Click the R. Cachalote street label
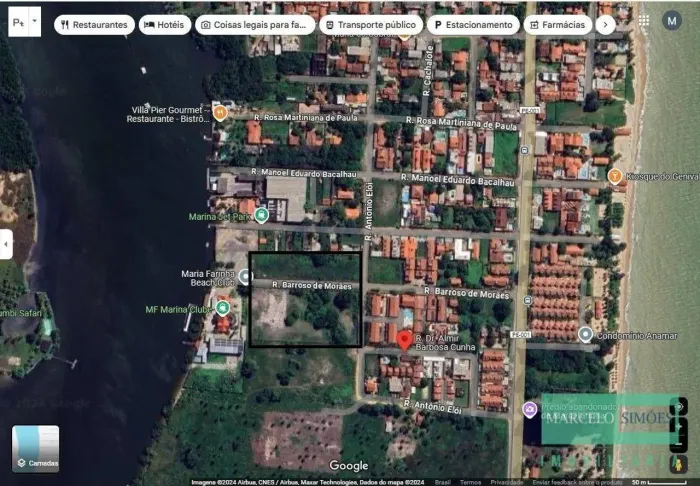 [428, 71]
